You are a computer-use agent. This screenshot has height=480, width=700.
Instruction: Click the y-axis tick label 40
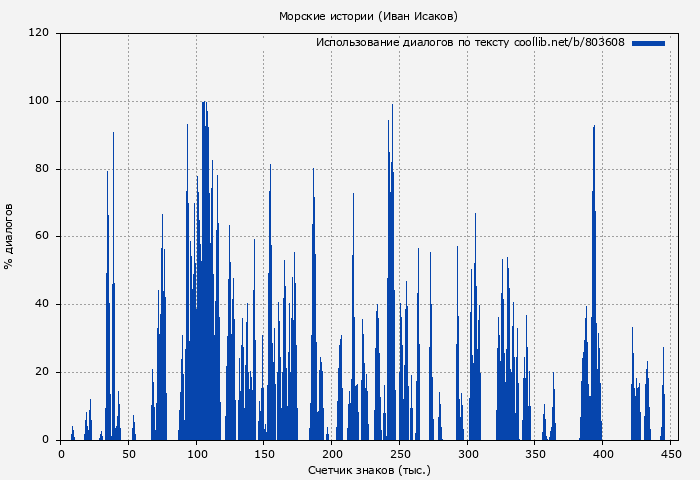click(x=42, y=304)
